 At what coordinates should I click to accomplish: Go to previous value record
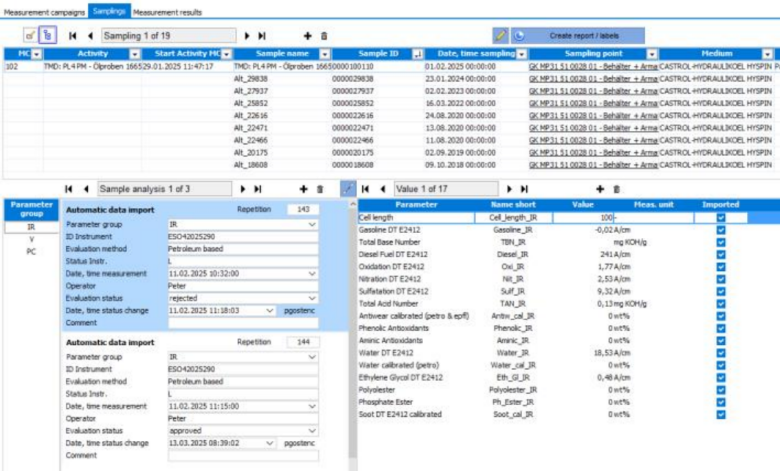tap(383, 189)
